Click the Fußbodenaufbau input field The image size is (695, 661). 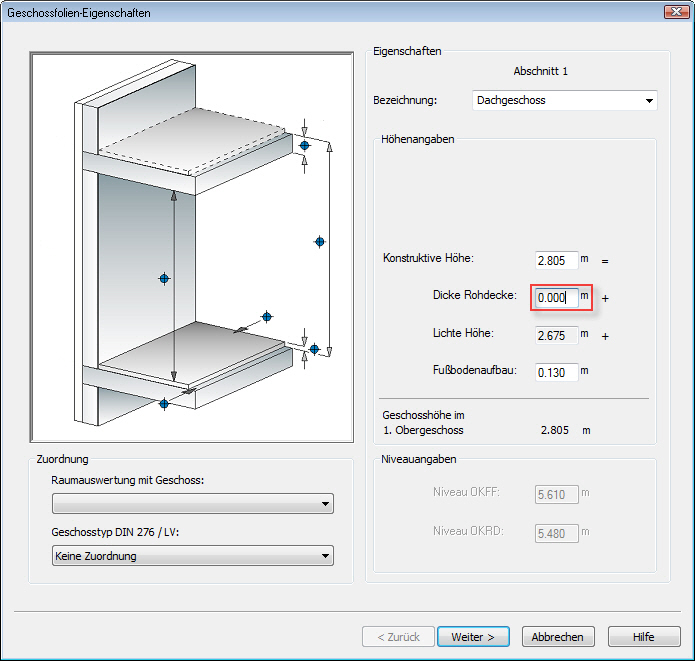tap(557, 372)
